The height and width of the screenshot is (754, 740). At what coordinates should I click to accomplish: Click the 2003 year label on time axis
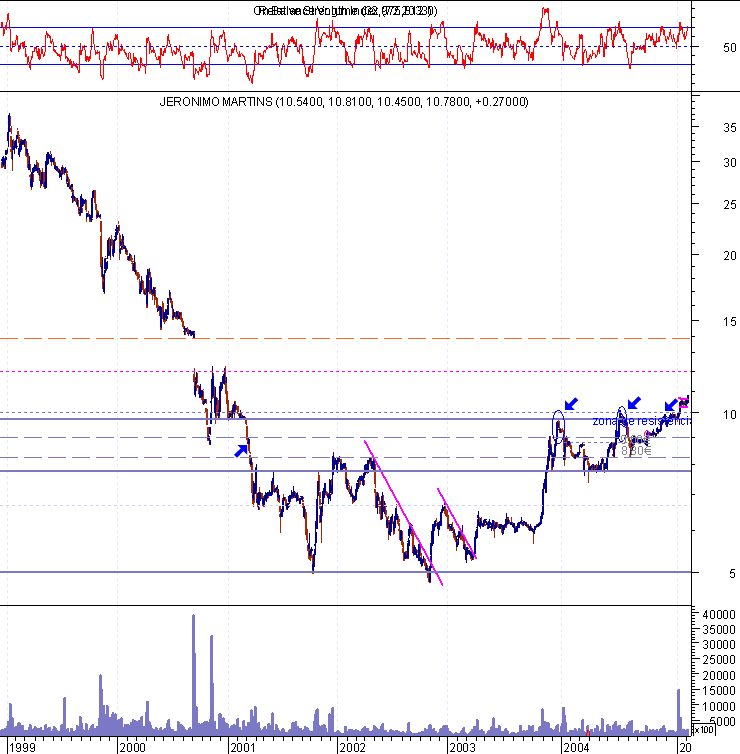[x=462, y=747]
